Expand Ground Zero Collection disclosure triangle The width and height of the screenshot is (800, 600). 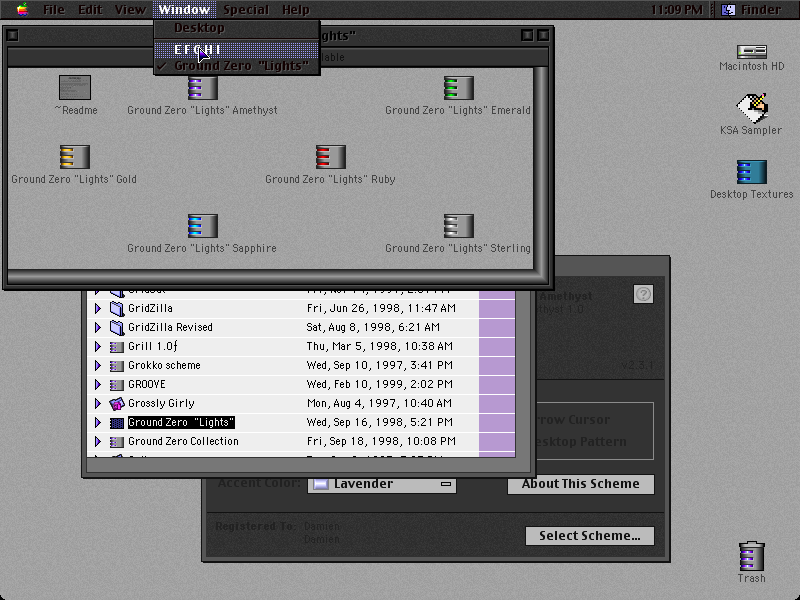click(x=97, y=441)
